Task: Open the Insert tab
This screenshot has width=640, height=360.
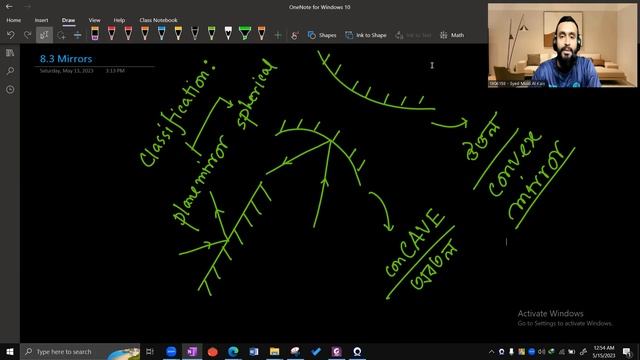Action: click(41, 20)
